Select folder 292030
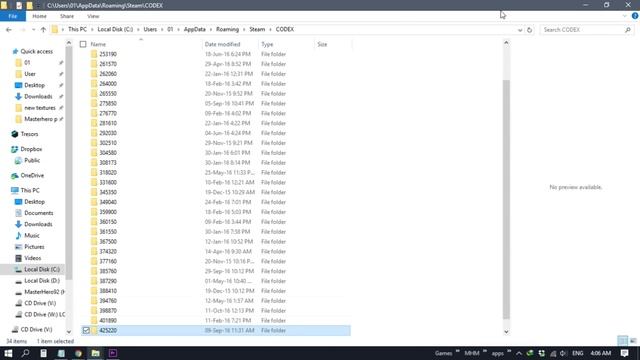Image resolution: width=640 pixels, height=360 pixels. 108,133
